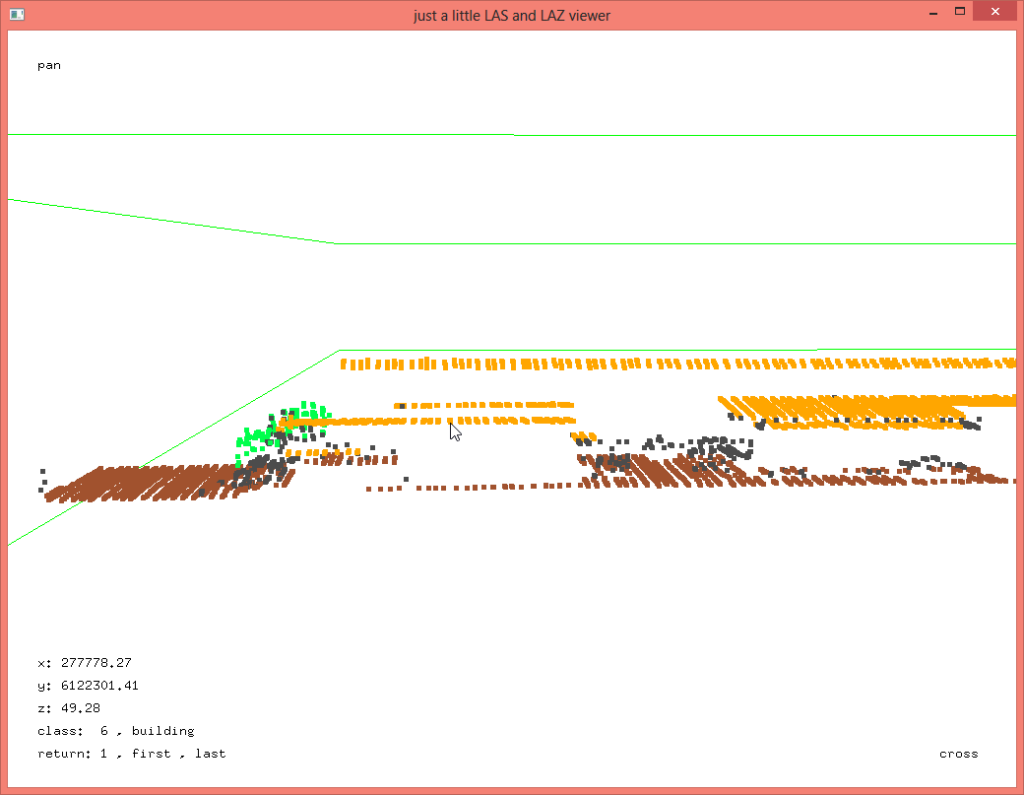Maximize the LAS viewer window
The height and width of the screenshot is (795, 1024).
[x=959, y=13]
